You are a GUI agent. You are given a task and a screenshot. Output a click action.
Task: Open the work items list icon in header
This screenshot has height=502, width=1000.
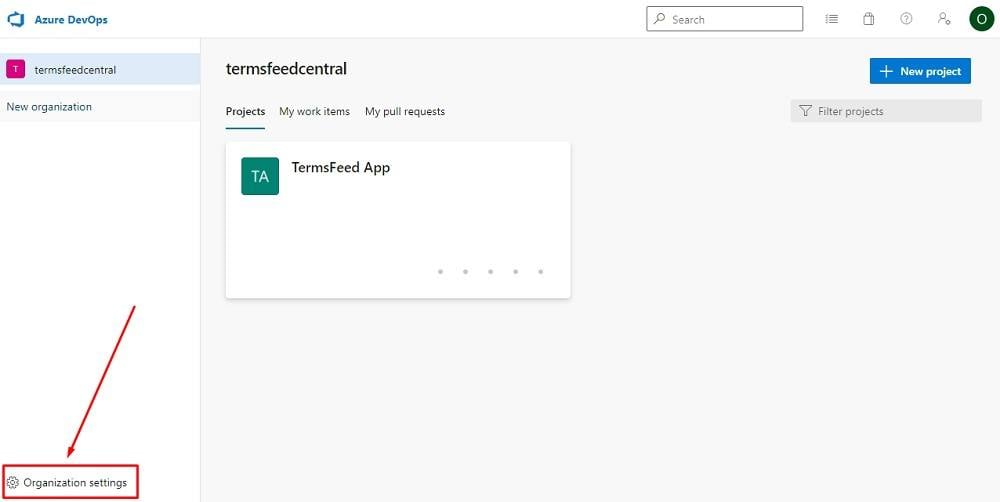click(832, 19)
